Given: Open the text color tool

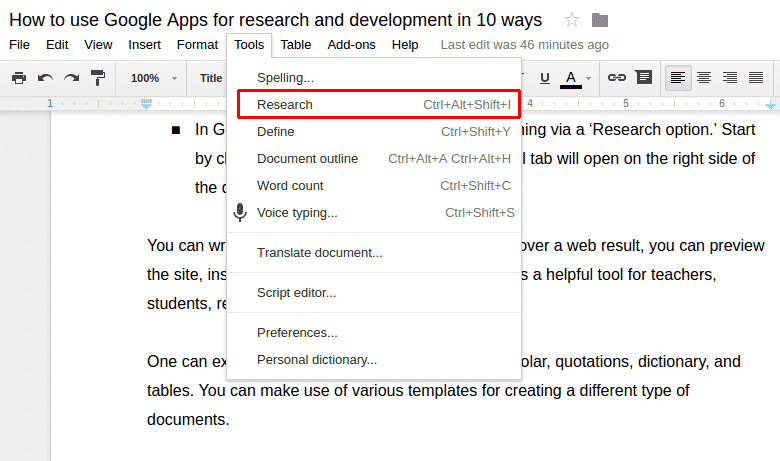Looking at the screenshot, I should point(571,79).
